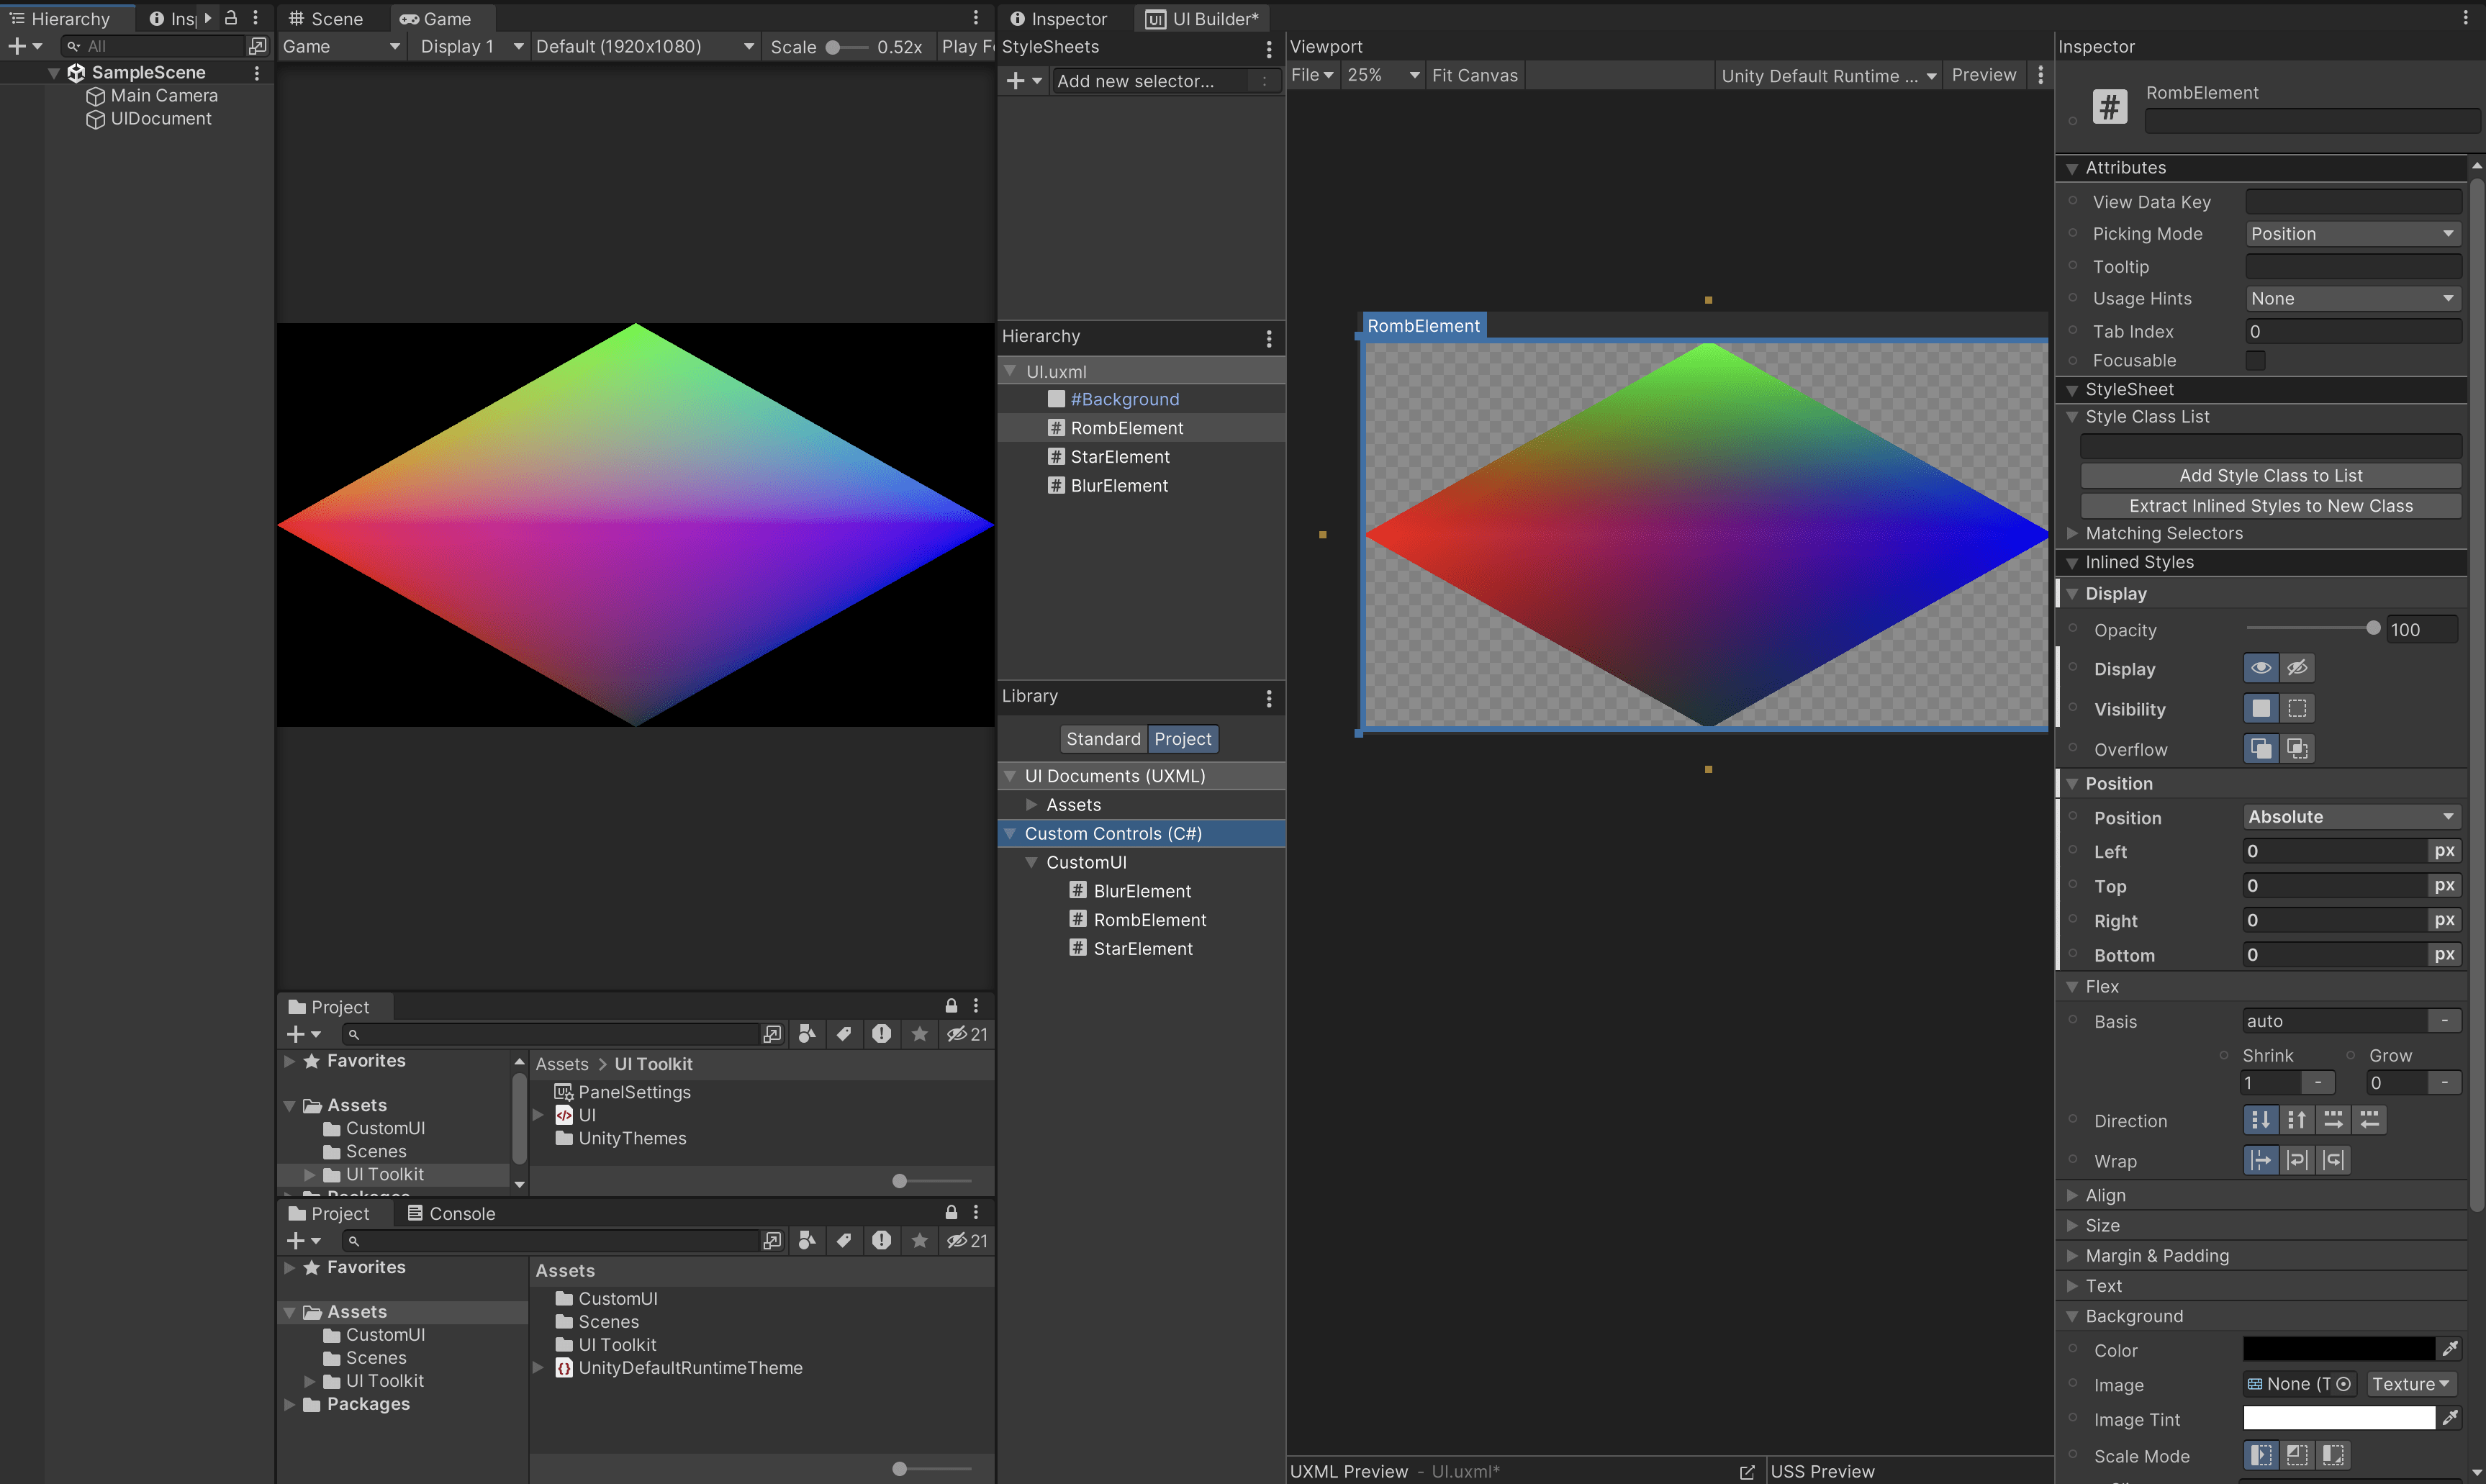The height and width of the screenshot is (1484, 2486).
Task: Expand Matching Selectors section
Action: [2072, 533]
